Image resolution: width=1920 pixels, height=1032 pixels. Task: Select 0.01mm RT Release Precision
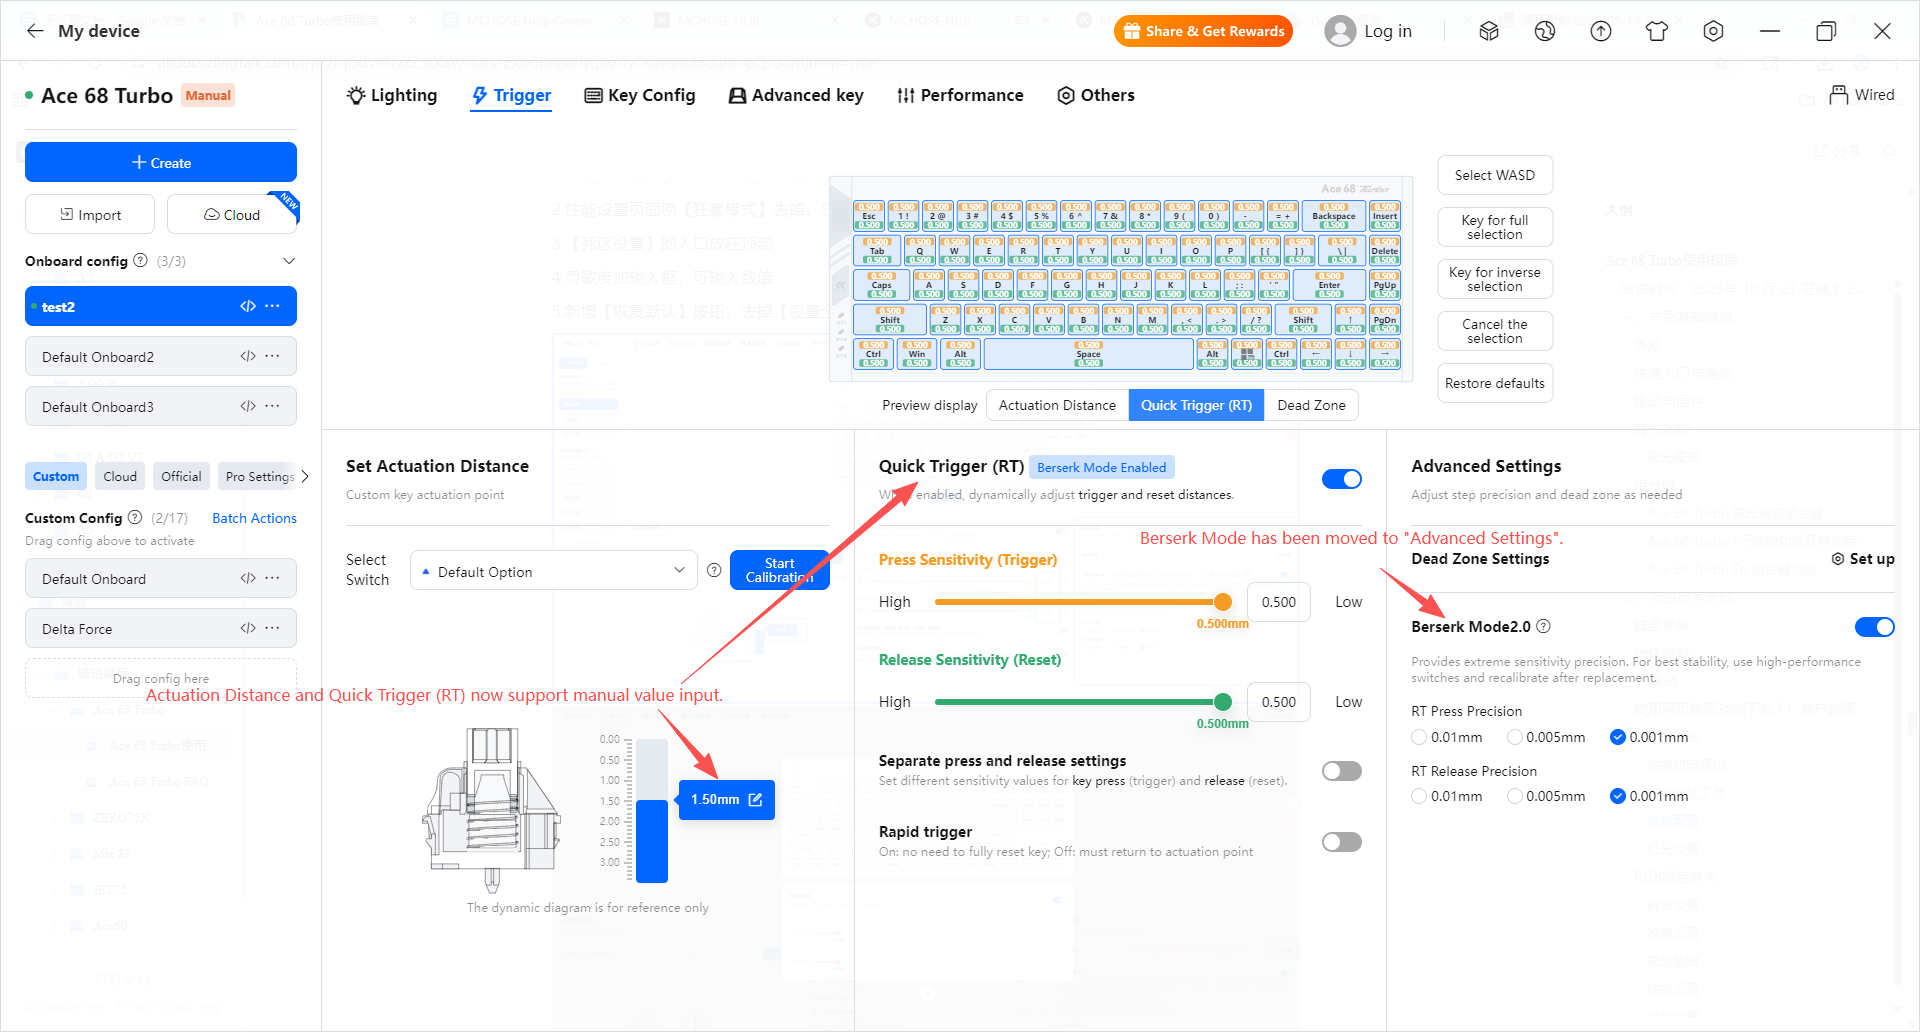pyautogui.click(x=1419, y=796)
